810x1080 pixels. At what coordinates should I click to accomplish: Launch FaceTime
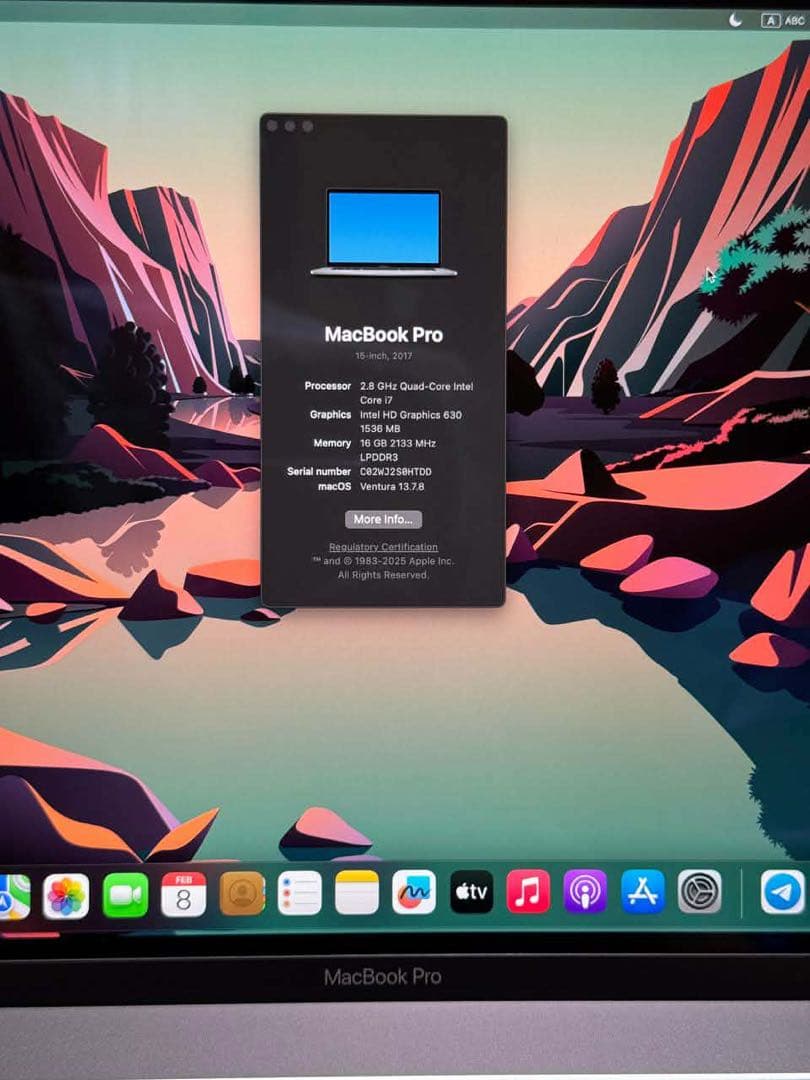click(x=122, y=891)
